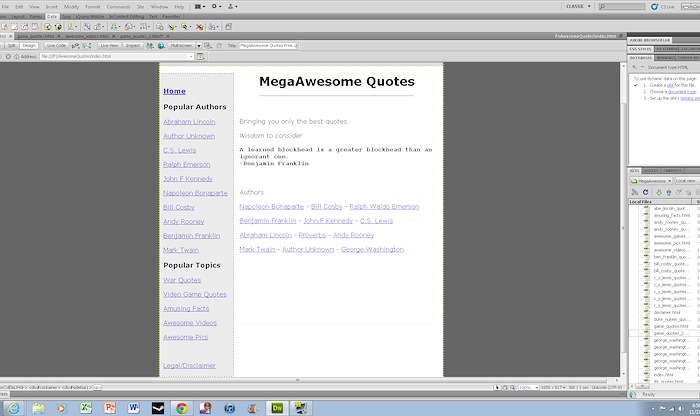Click the Preview in browser globe icon
Image resolution: width=700 pixels, height=416 pixels.
tap(161, 46)
